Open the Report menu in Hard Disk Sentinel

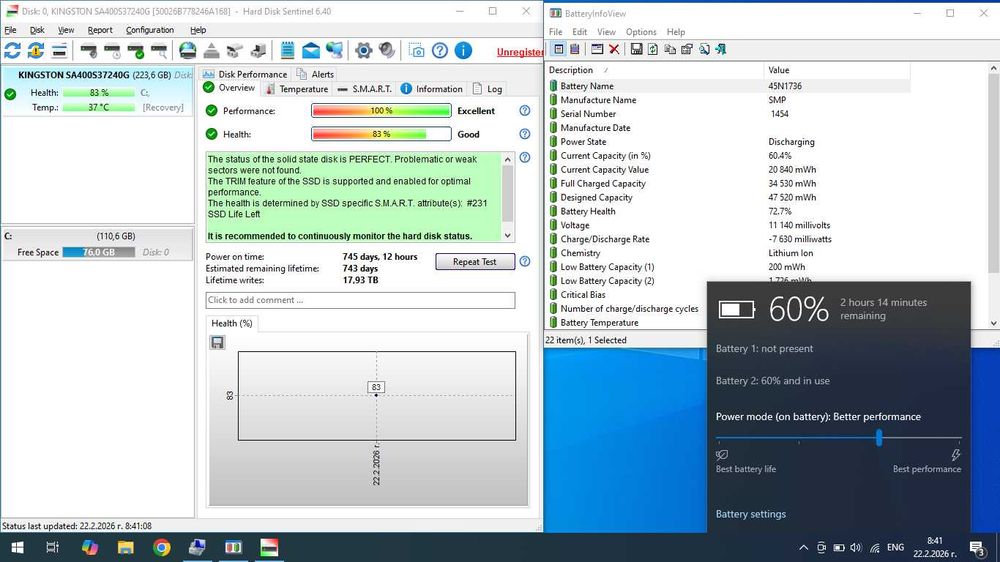(x=100, y=30)
